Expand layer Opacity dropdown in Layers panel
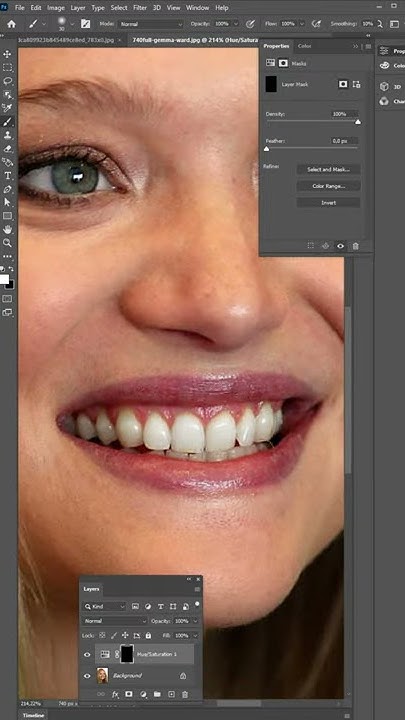This screenshot has height=720, width=405. [x=196, y=621]
